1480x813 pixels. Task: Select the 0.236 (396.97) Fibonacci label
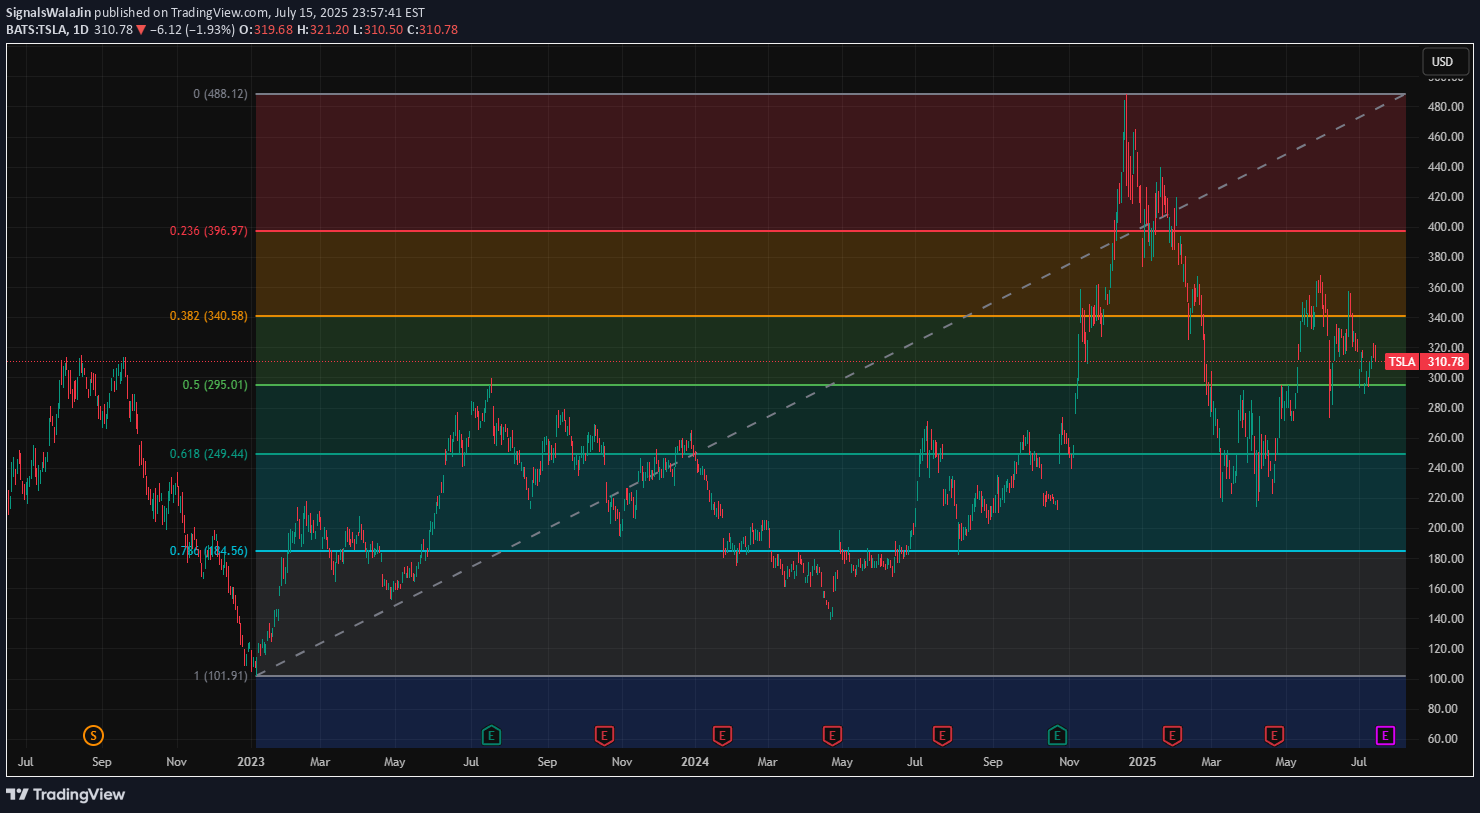pos(208,231)
